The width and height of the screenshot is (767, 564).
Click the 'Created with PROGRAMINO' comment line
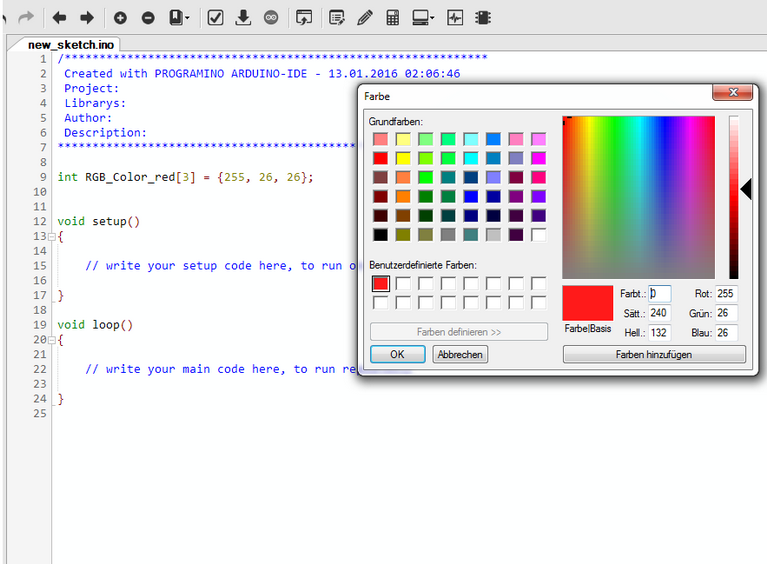point(262,74)
